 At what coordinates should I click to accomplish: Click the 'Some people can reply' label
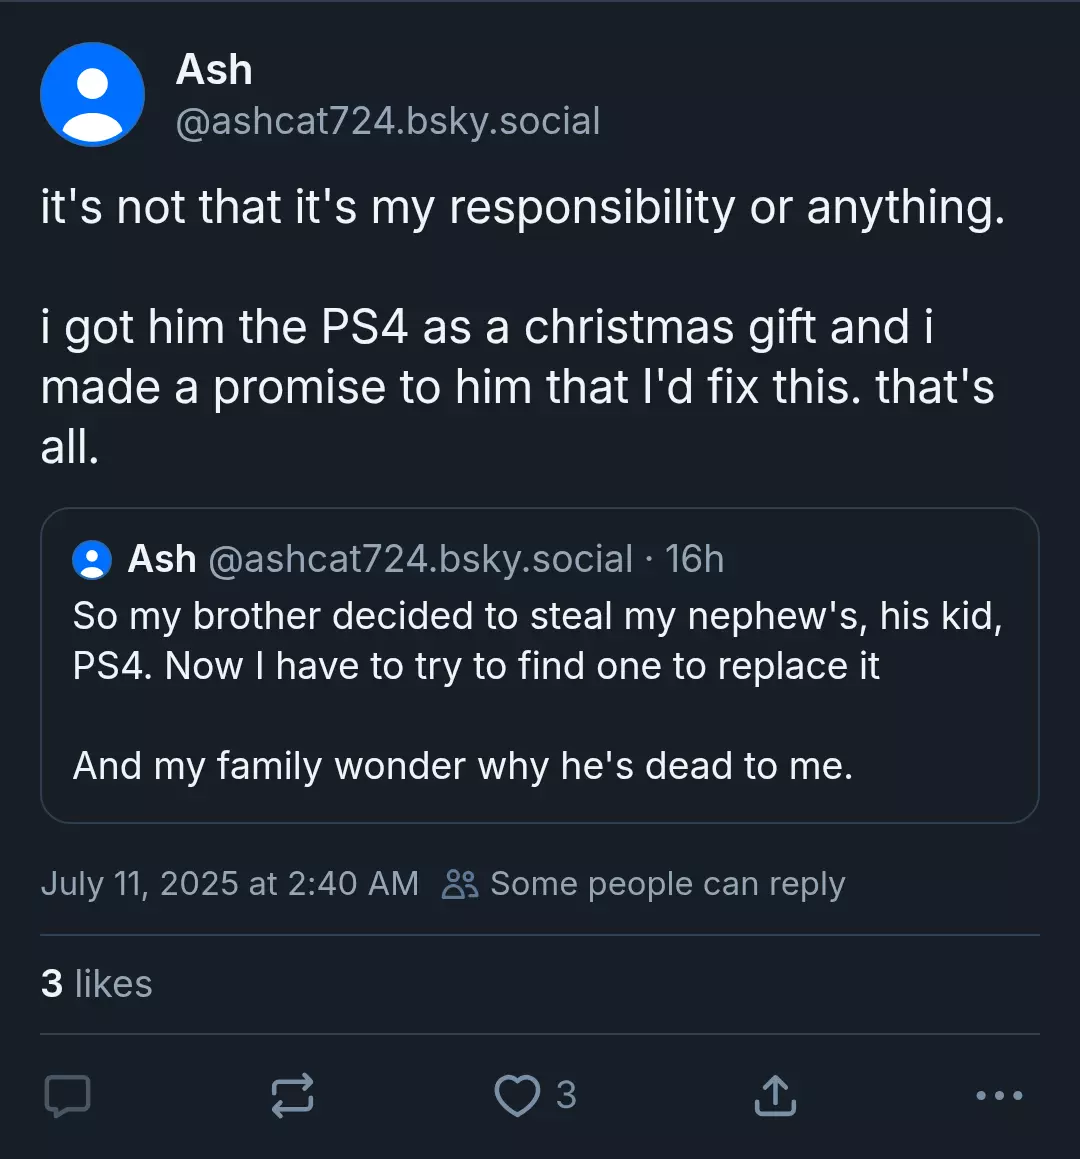(x=668, y=884)
